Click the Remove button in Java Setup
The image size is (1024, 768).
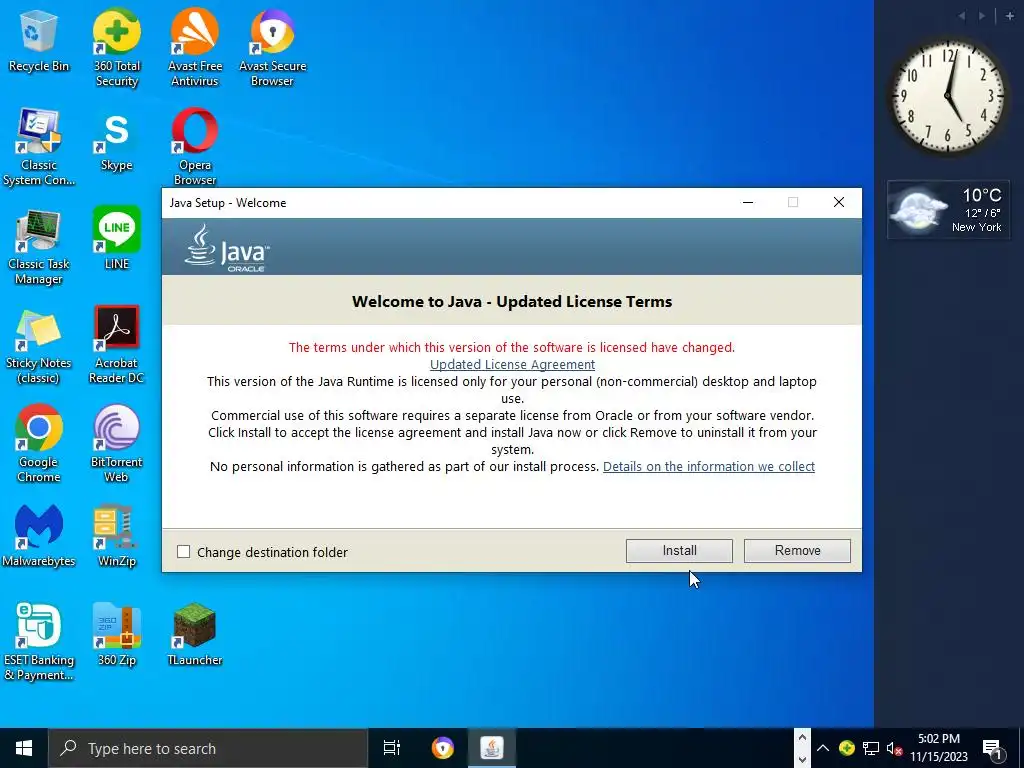point(797,551)
